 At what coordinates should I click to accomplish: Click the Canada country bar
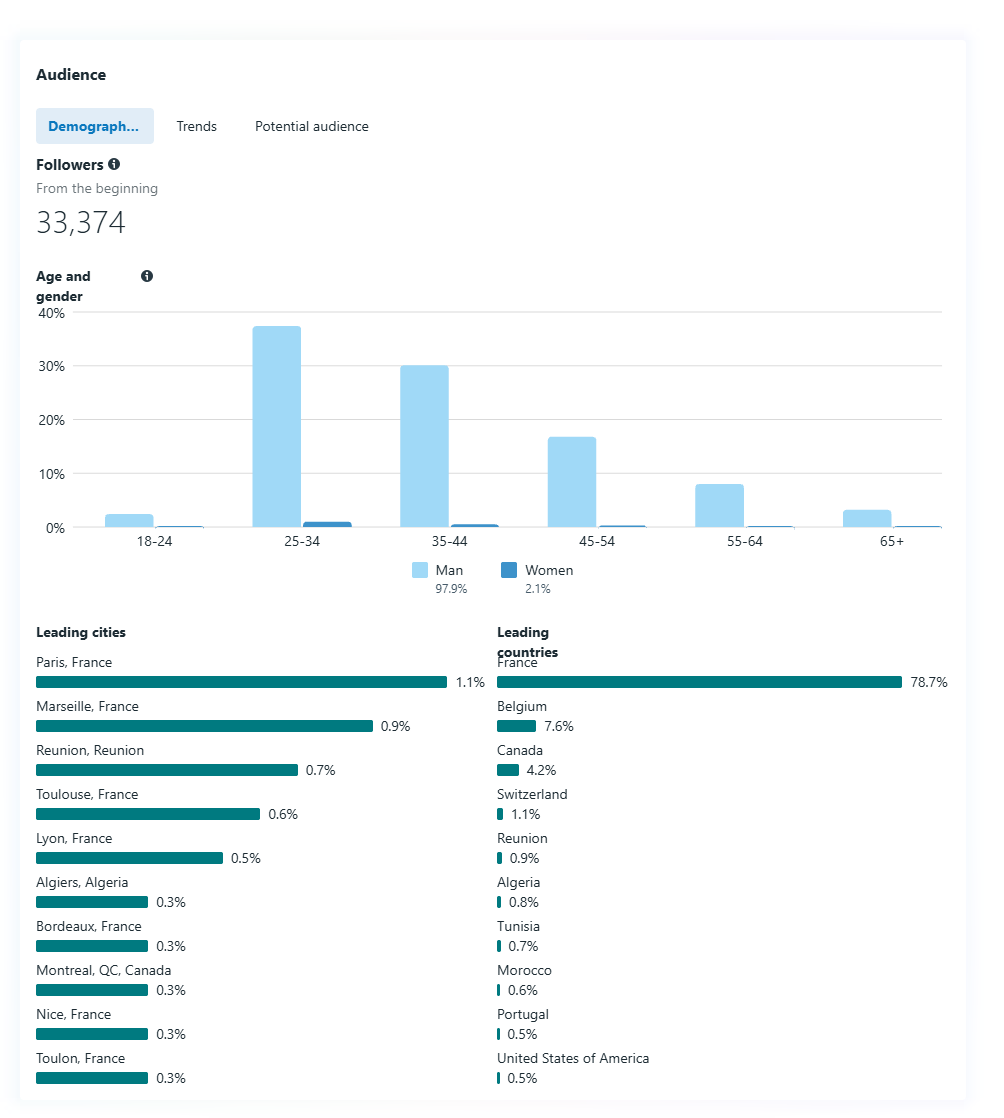[508, 770]
